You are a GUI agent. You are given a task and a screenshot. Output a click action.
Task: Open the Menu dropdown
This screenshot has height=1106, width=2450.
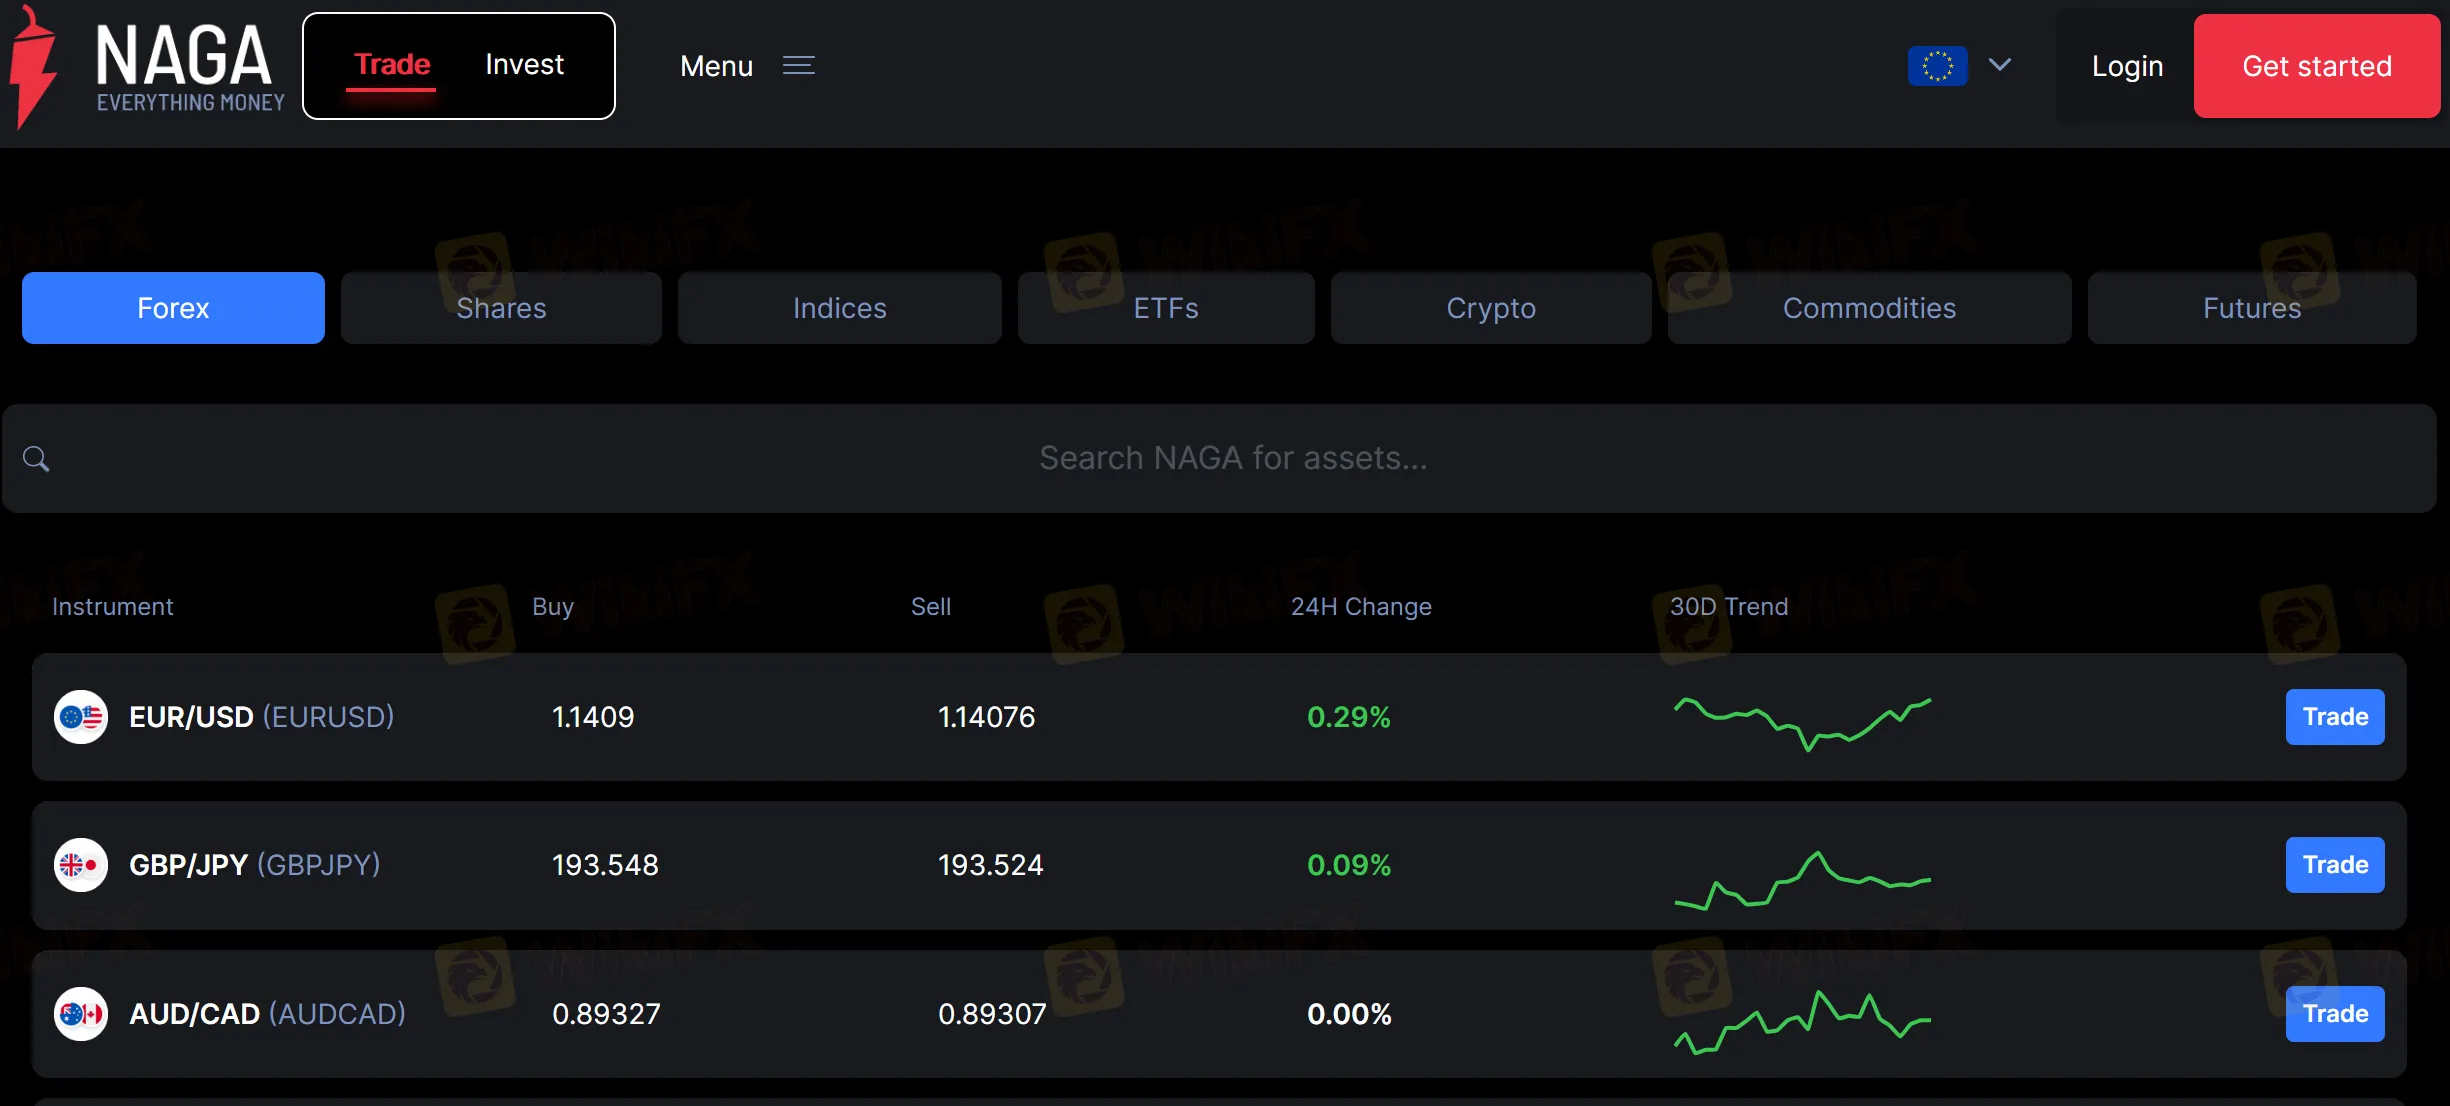pos(716,66)
